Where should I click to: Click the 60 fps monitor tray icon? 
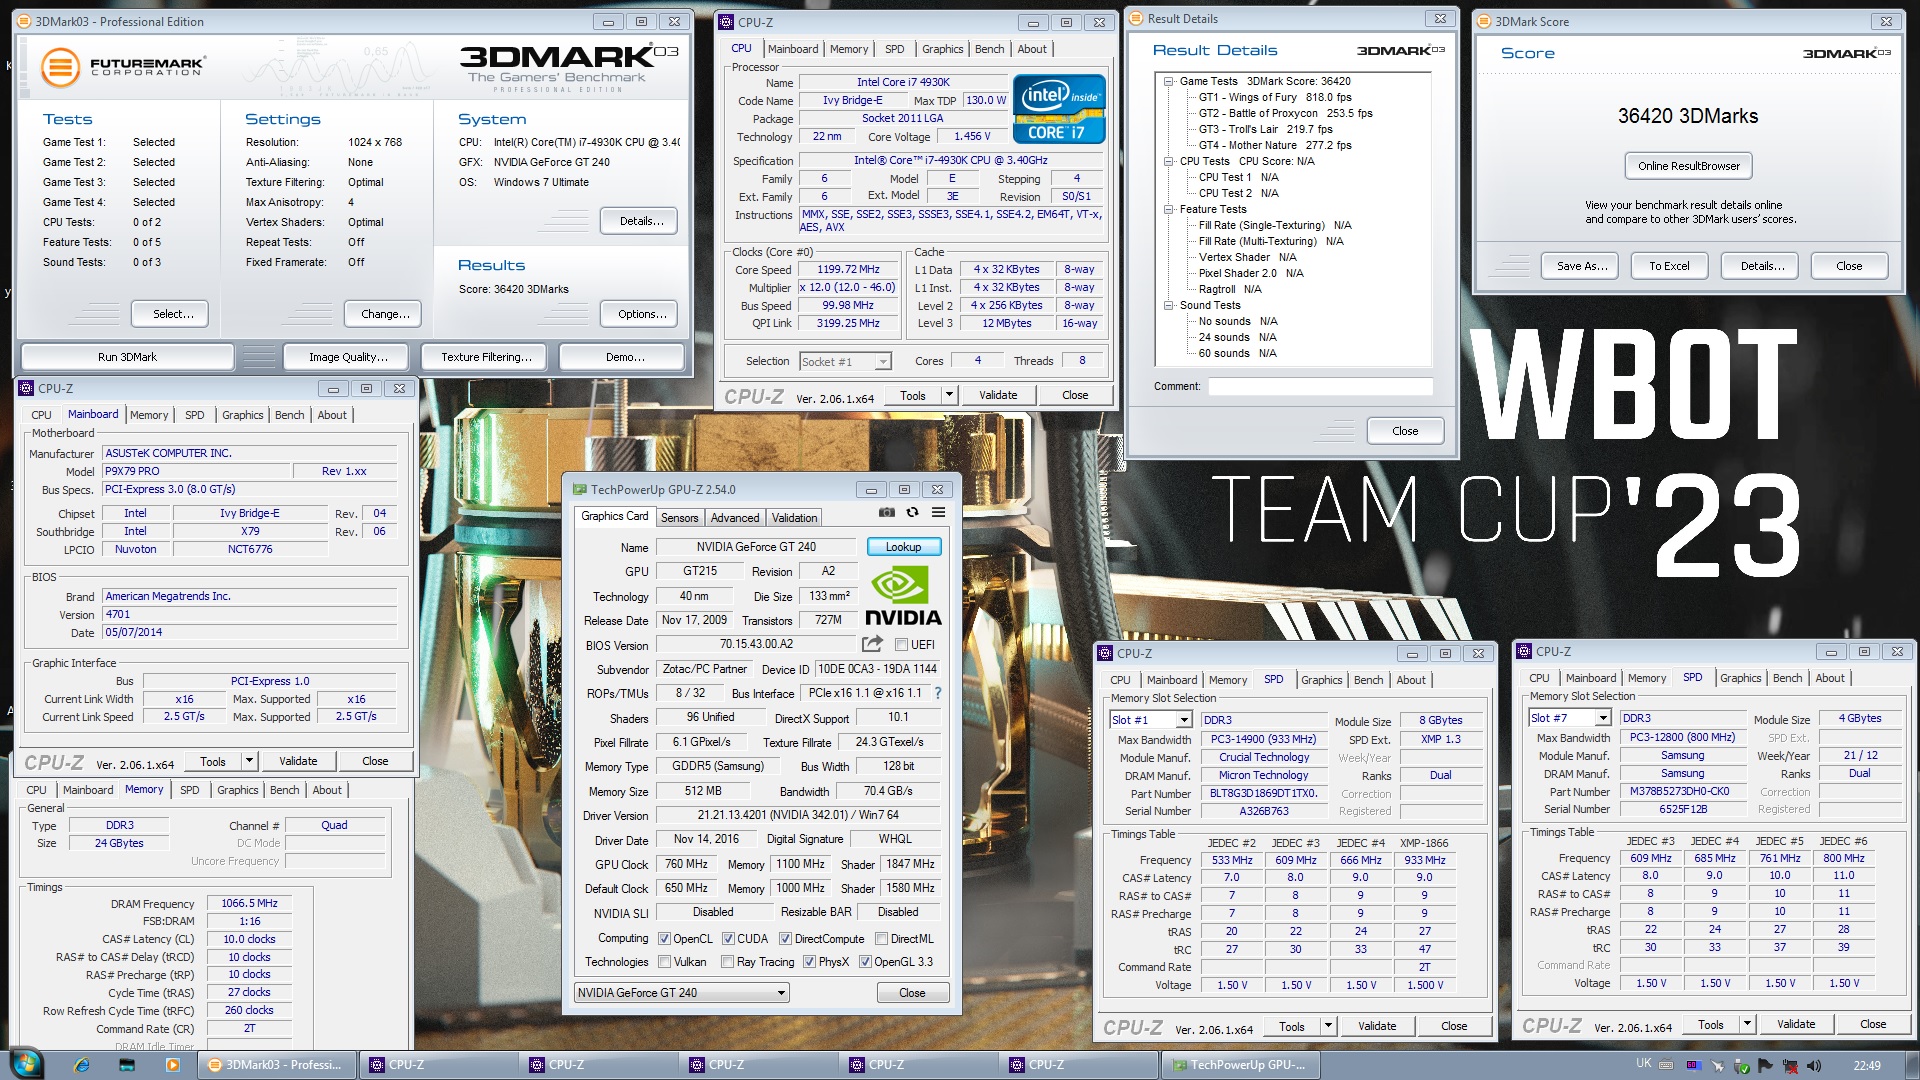(1692, 1066)
